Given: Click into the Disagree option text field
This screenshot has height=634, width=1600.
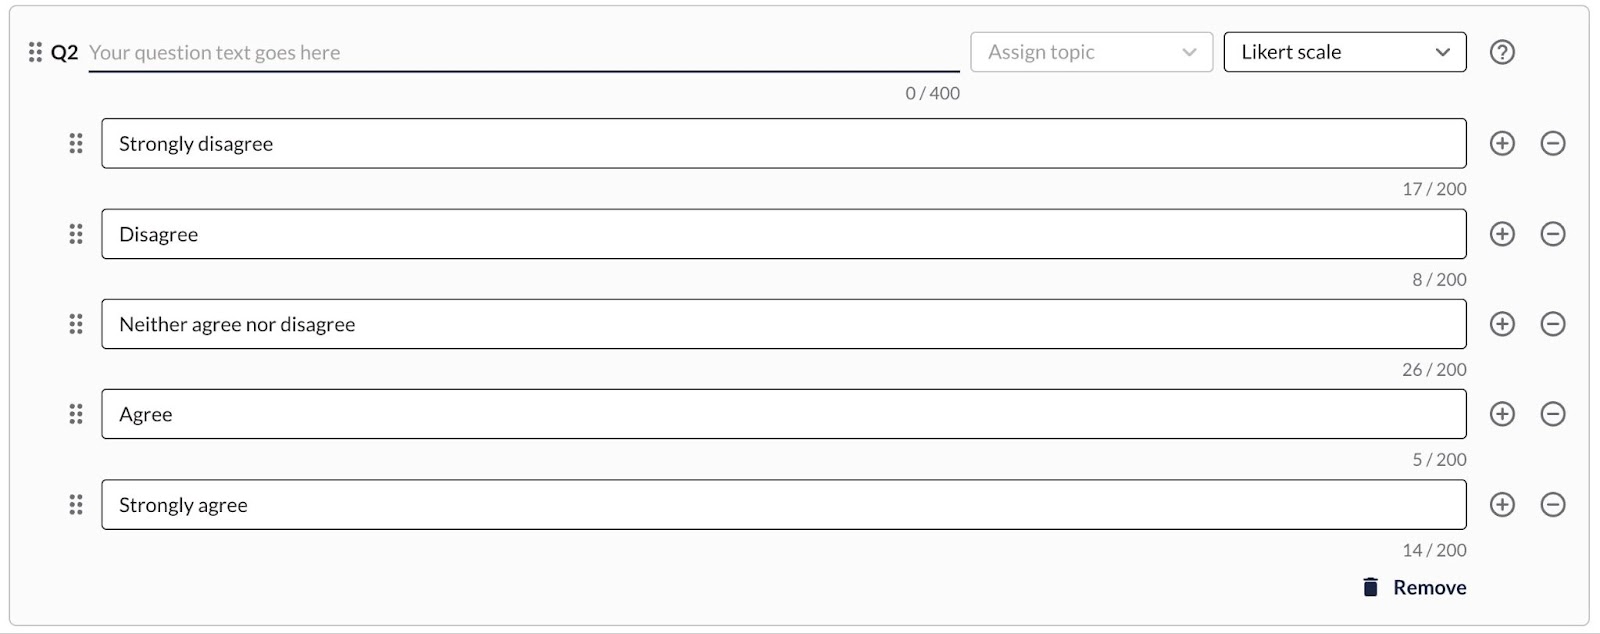Looking at the screenshot, I should click(784, 234).
